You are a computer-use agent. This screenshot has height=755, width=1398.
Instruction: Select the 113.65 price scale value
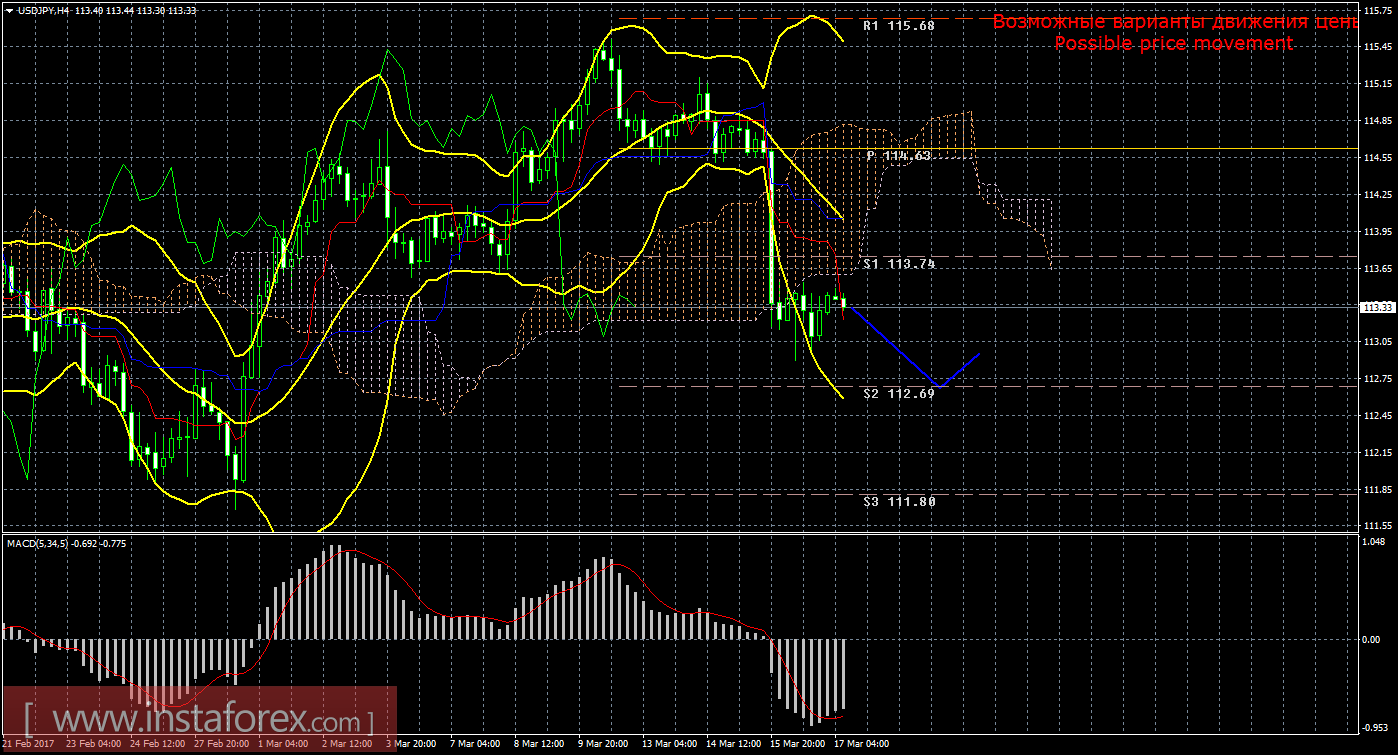tap(1379, 269)
